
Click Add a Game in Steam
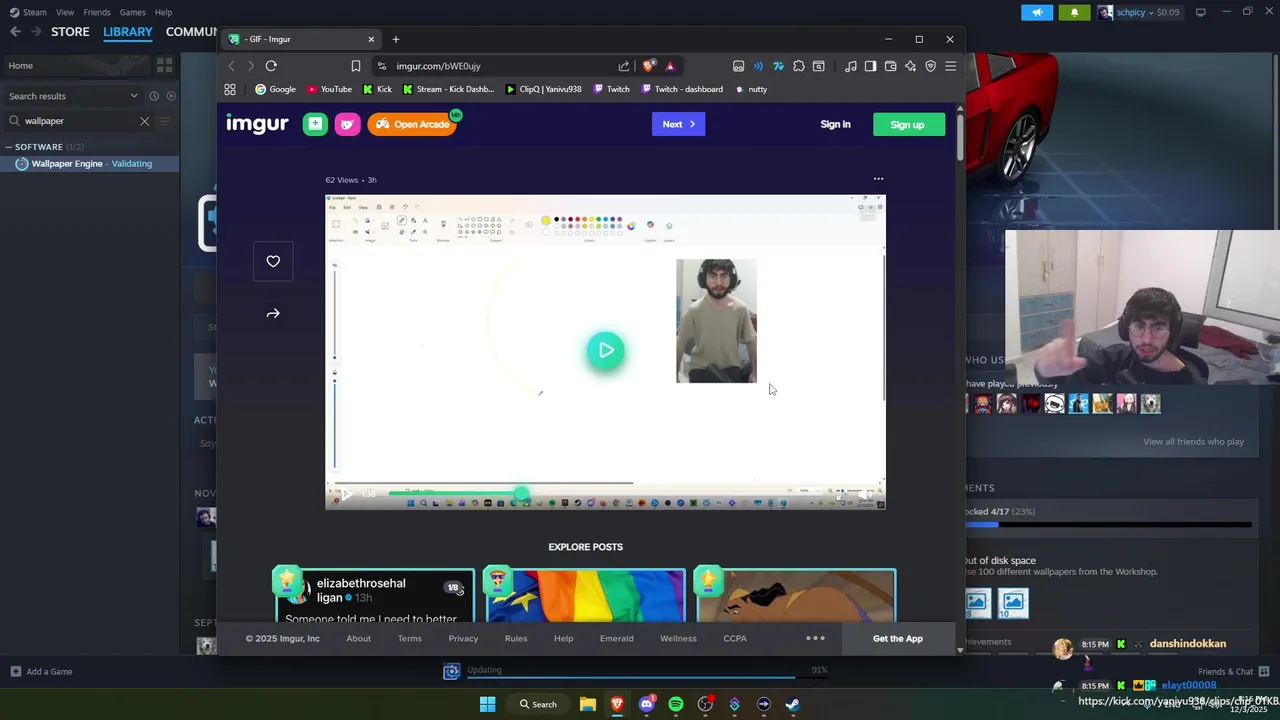click(40, 671)
